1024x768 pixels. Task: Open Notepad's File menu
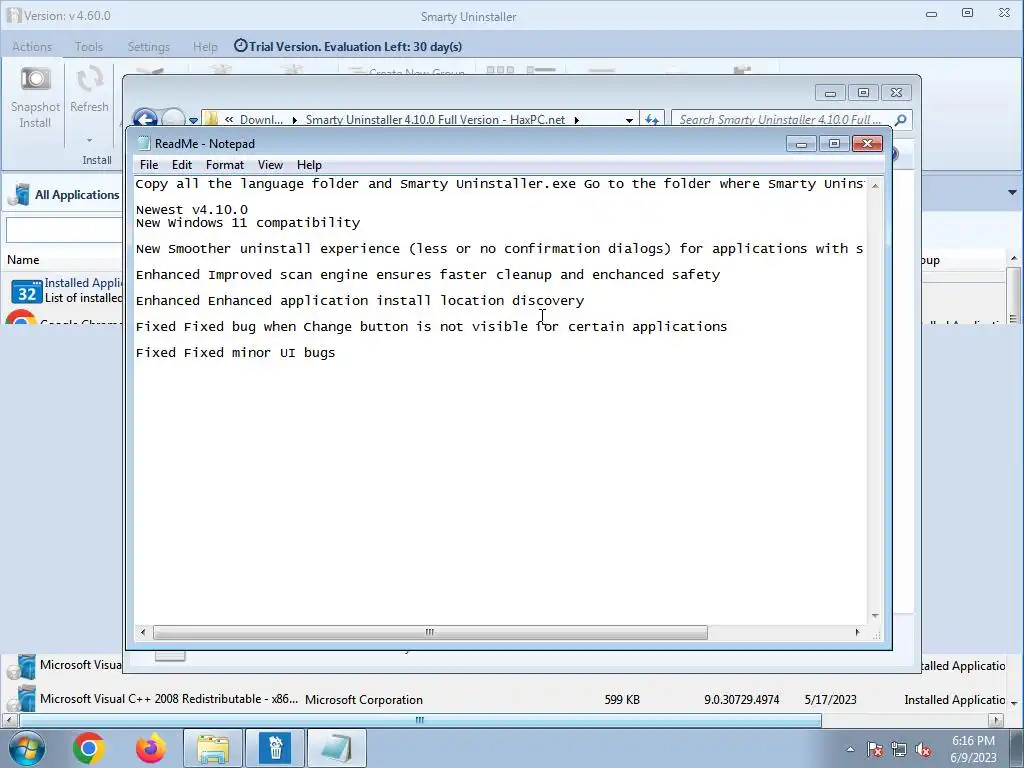coord(149,165)
